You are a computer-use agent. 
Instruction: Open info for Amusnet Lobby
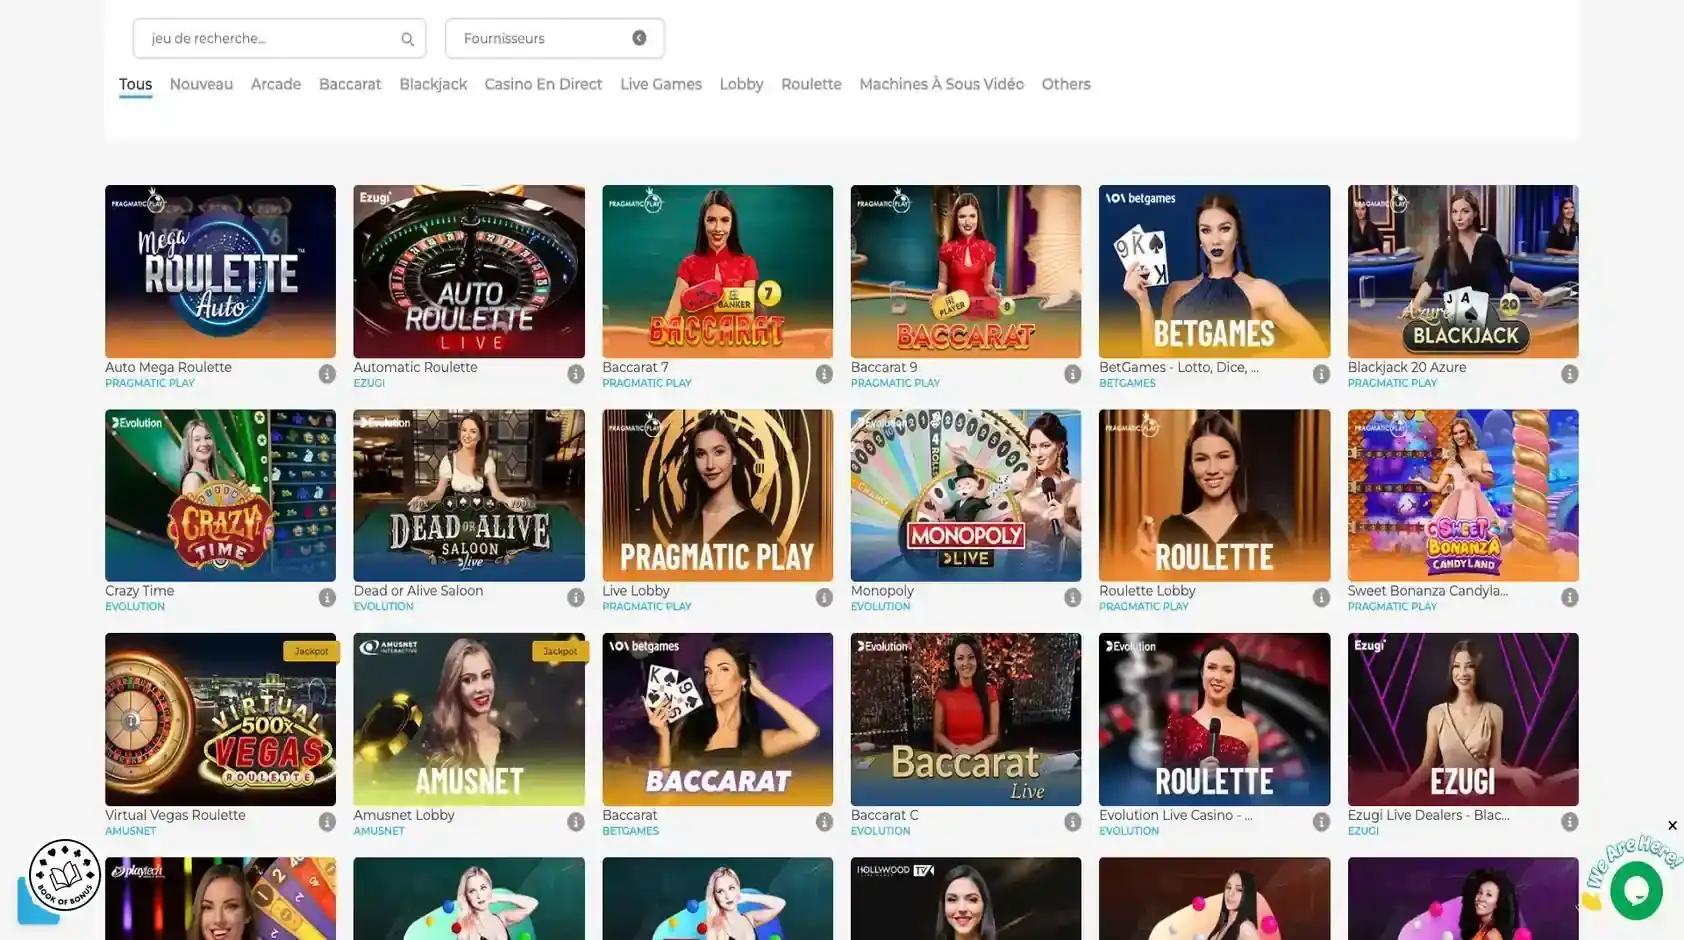tap(576, 822)
